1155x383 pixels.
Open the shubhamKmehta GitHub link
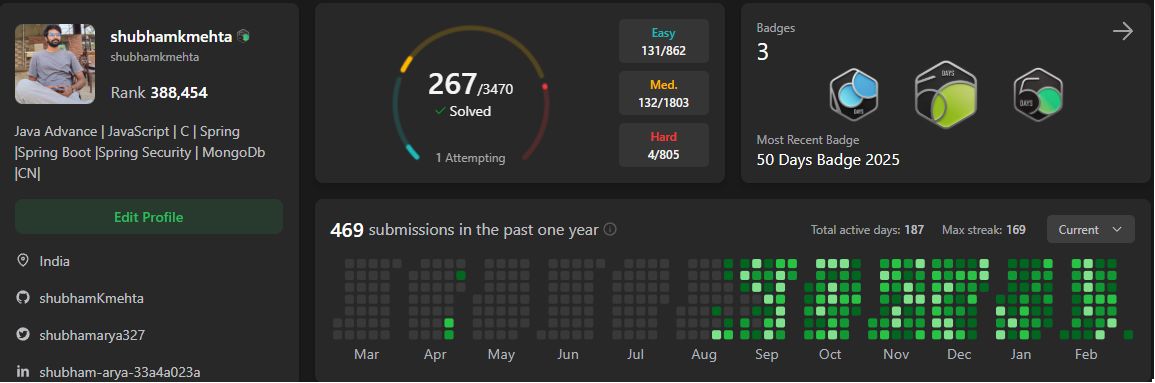tap(91, 298)
